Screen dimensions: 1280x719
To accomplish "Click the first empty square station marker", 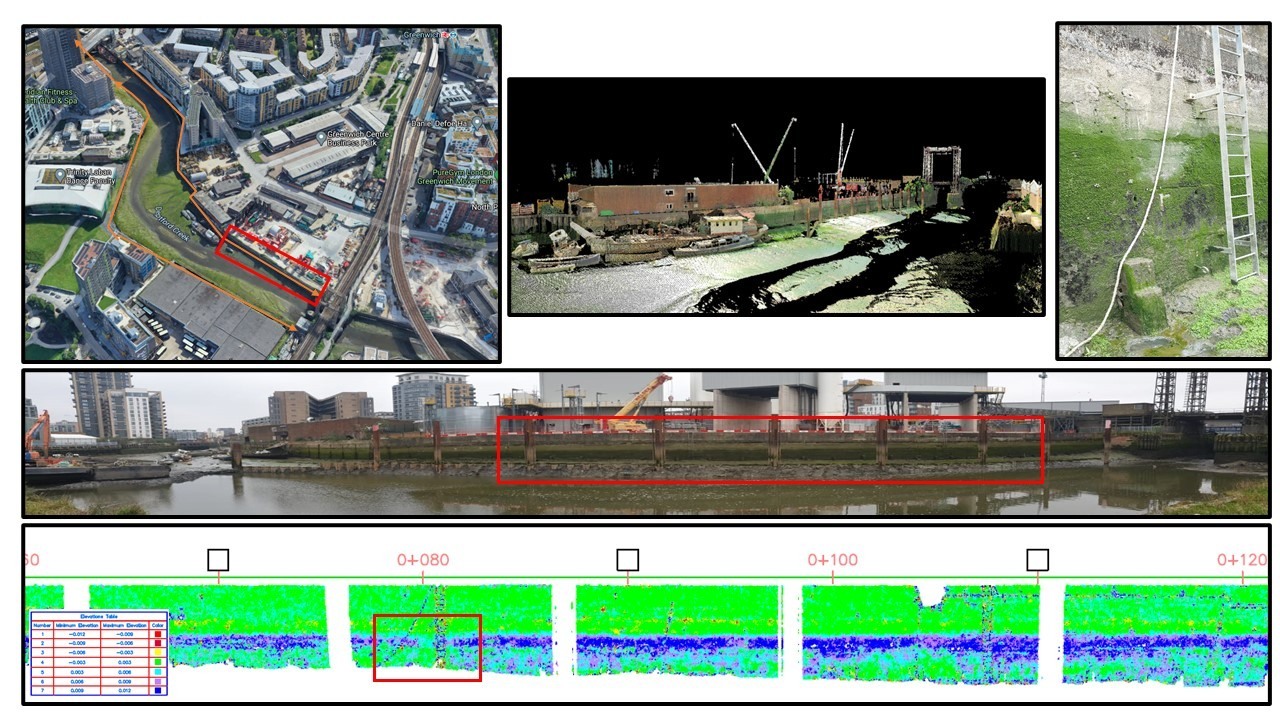I will (218, 560).
